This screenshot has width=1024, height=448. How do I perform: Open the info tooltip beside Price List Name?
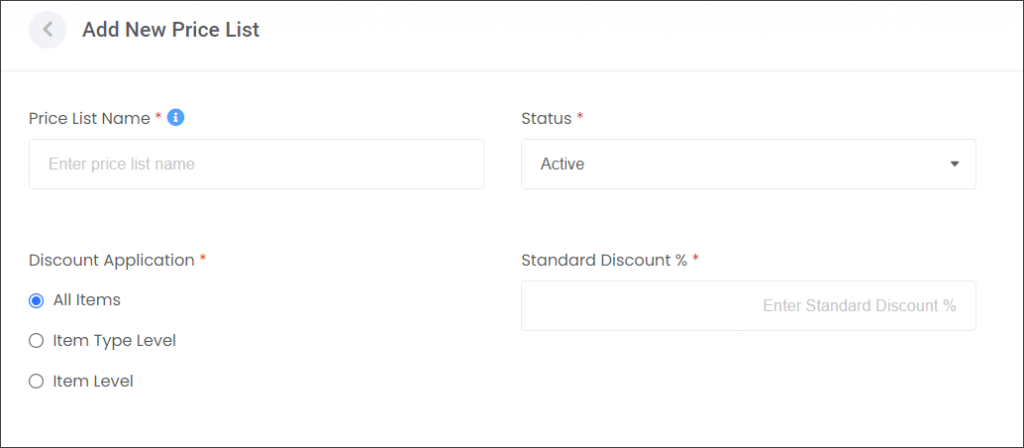[x=176, y=118]
